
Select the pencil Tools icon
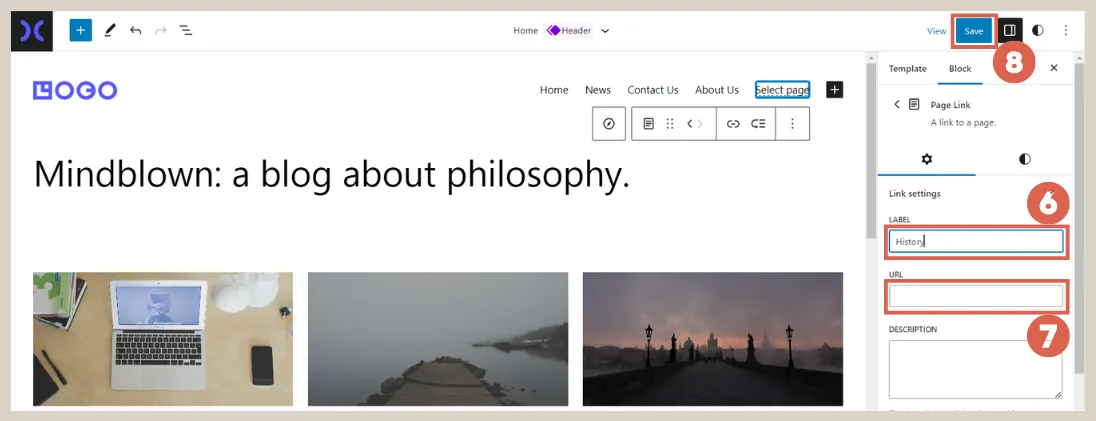[110, 30]
